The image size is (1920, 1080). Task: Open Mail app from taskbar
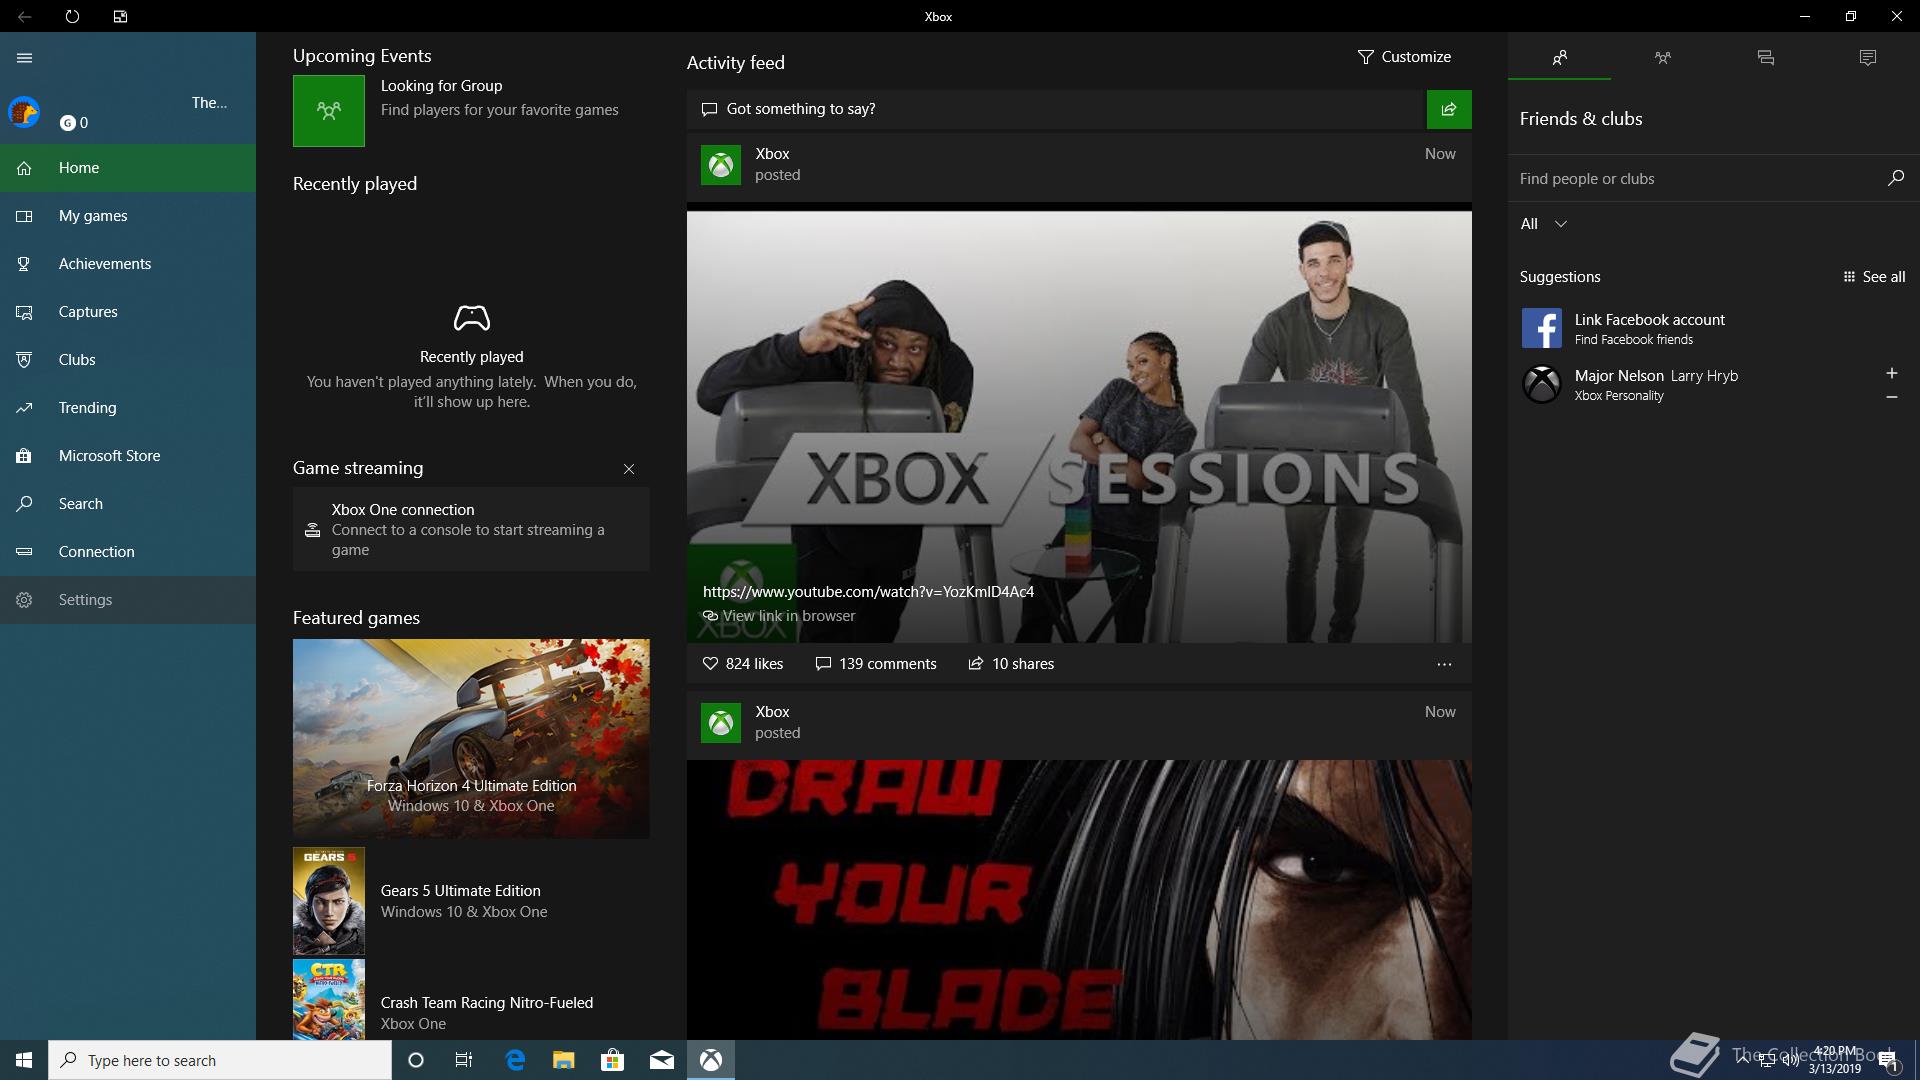tap(662, 1060)
